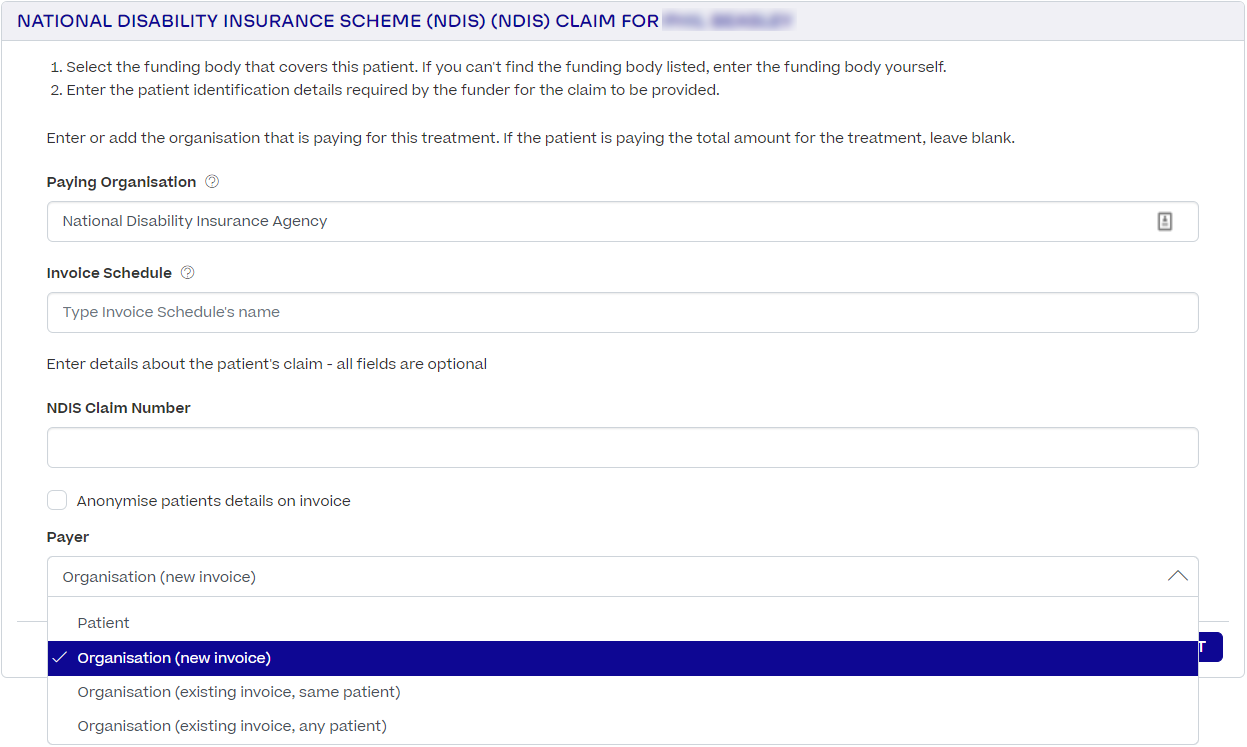Collapse the Payer dropdown using its chevron

click(1178, 576)
